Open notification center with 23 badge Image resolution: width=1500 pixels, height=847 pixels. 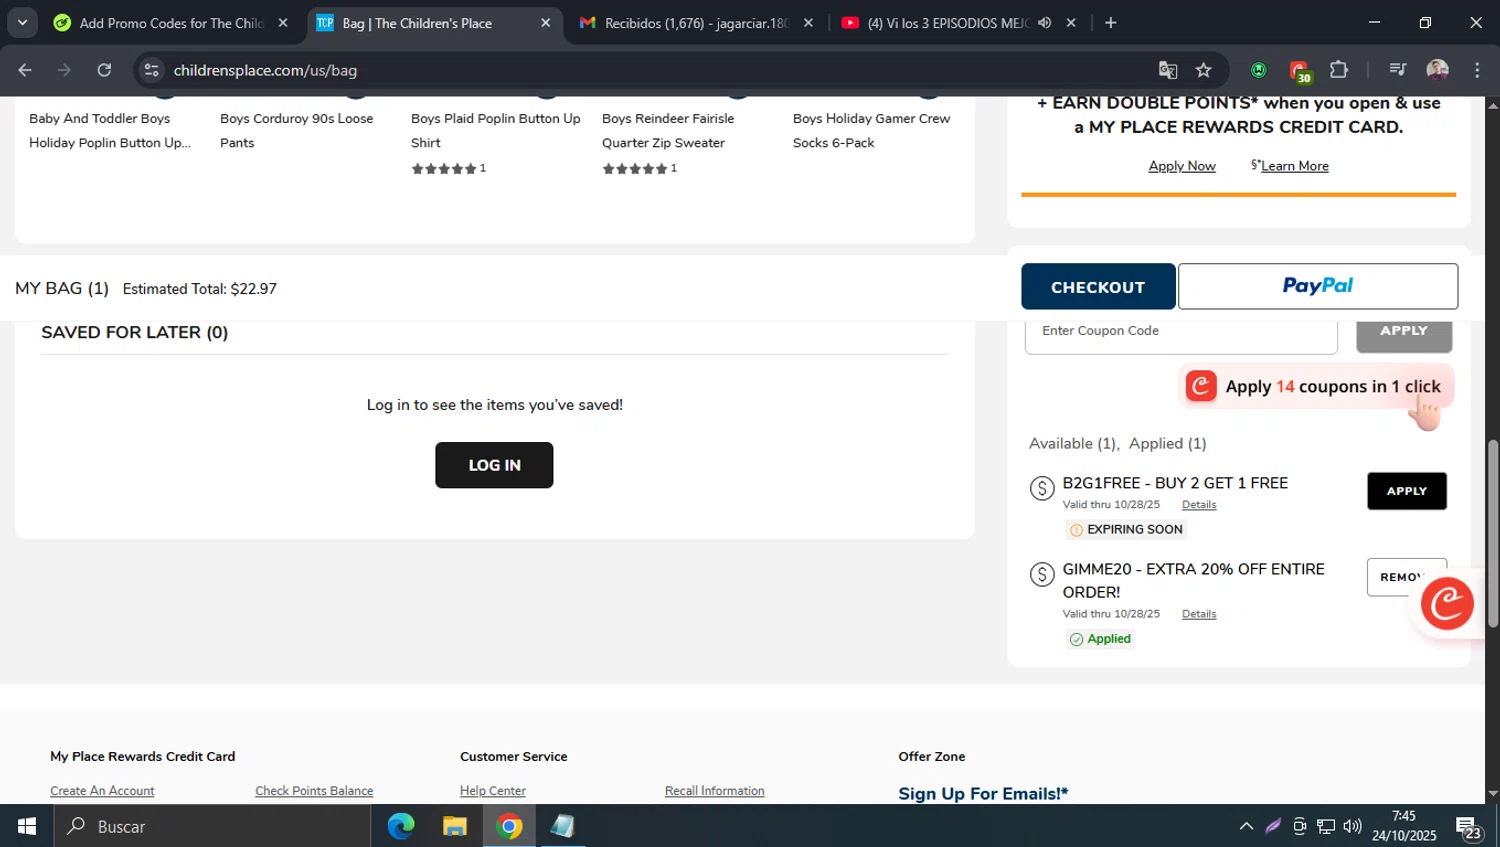[x=1469, y=828]
